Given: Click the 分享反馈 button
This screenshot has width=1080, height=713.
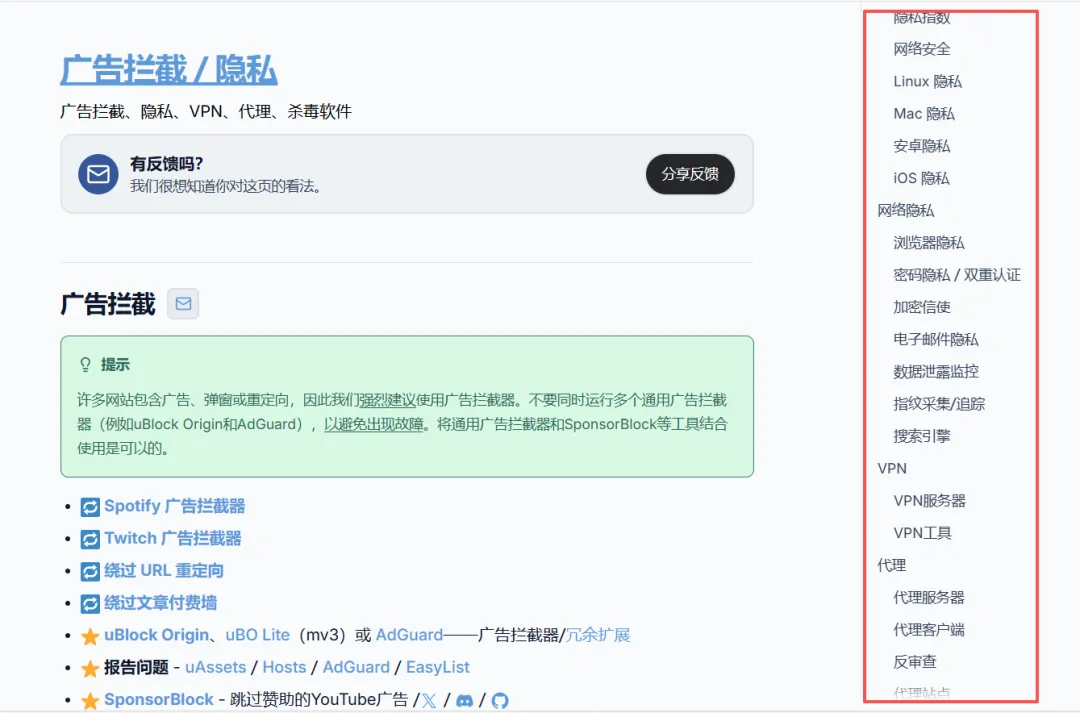Looking at the screenshot, I should pos(690,174).
